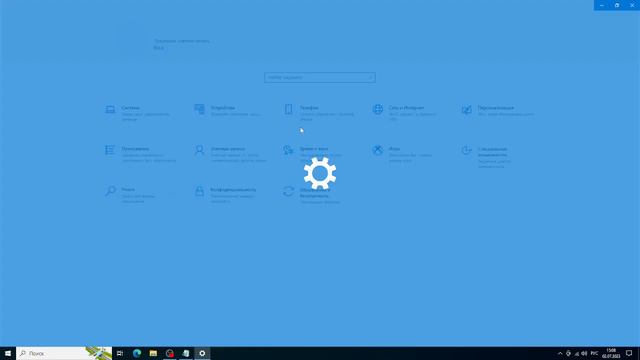Click the taskbar Поиск search box

[x=64, y=353]
